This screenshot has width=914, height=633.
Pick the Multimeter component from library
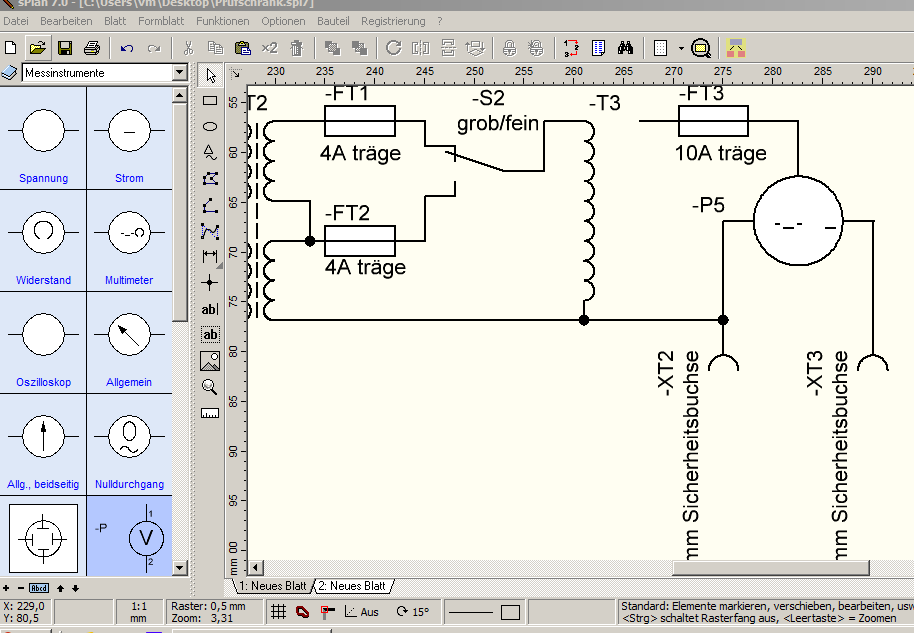pyautogui.click(x=129, y=241)
